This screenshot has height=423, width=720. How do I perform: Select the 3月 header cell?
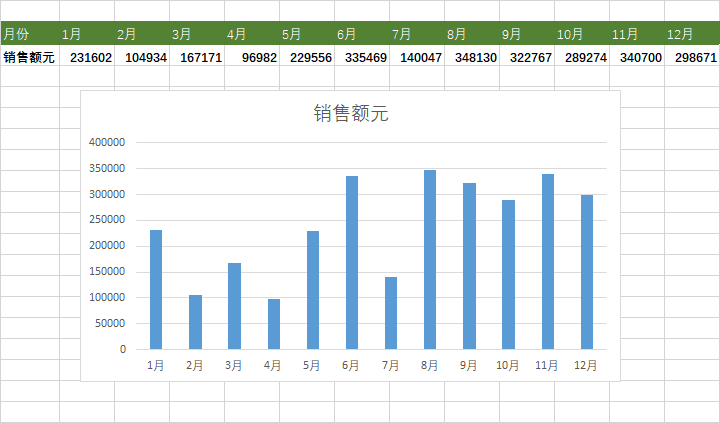tap(197, 34)
